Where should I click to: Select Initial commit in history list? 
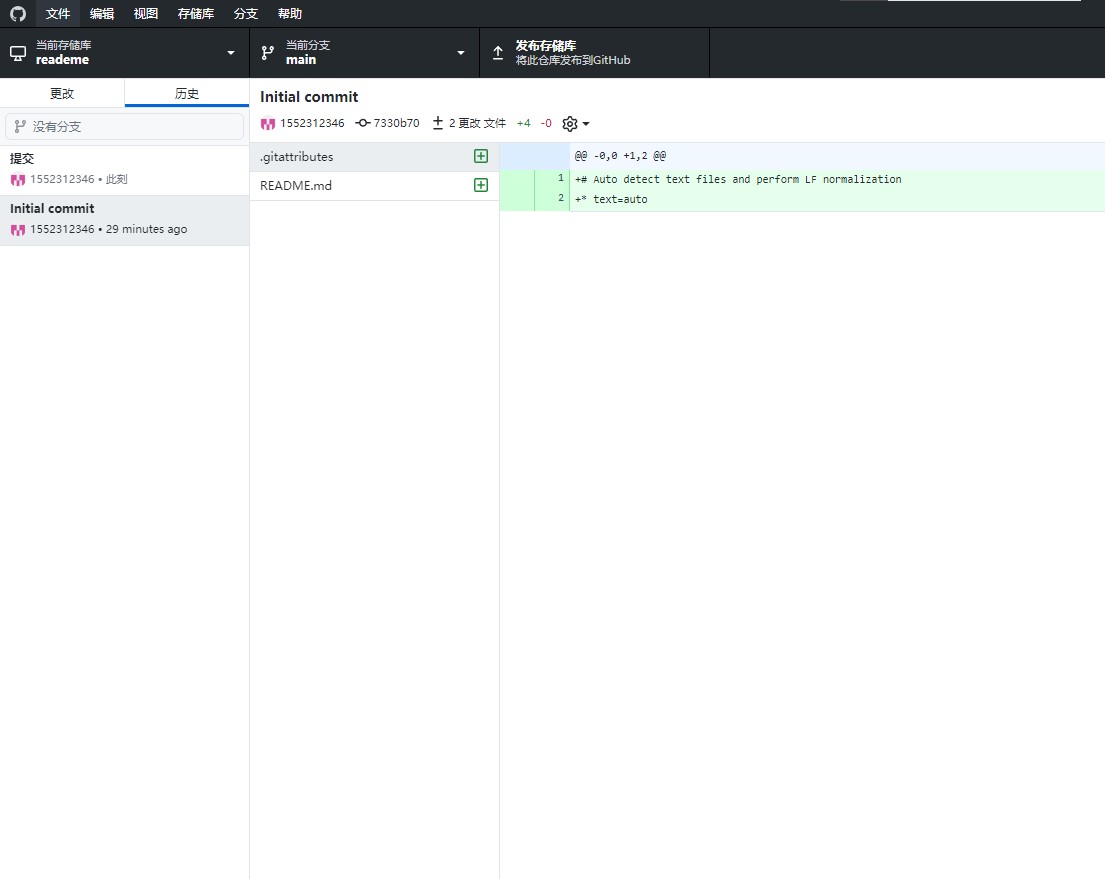click(x=124, y=219)
